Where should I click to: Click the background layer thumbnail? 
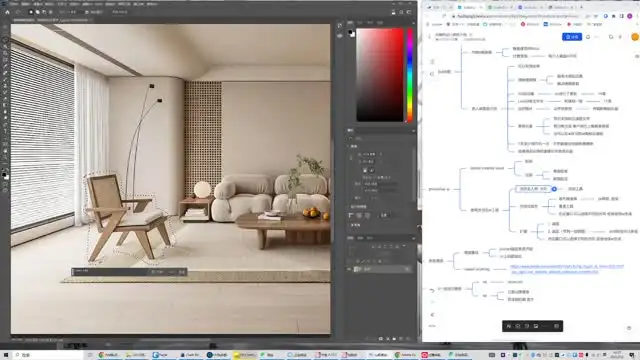click(357, 269)
